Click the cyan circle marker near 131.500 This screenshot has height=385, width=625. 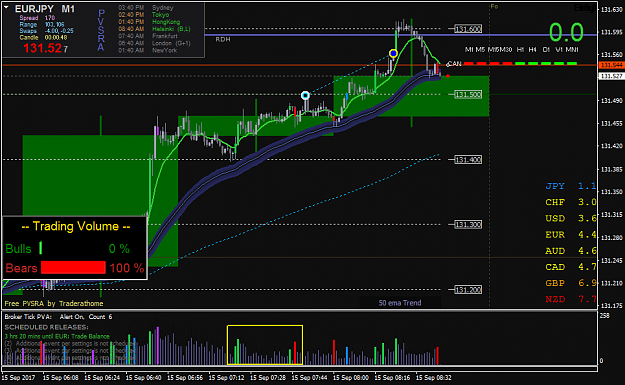coord(305,95)
